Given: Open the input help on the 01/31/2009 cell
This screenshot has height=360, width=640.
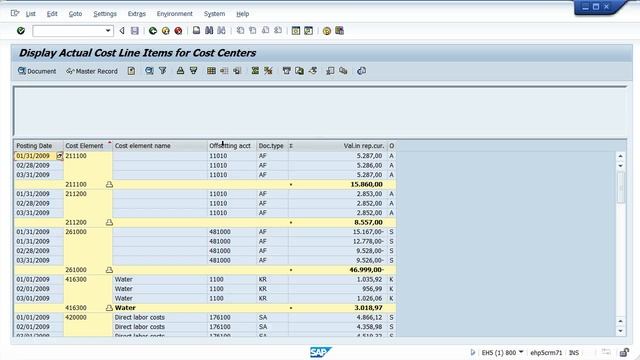Looking at the screenshot, I should pos(60,156).
